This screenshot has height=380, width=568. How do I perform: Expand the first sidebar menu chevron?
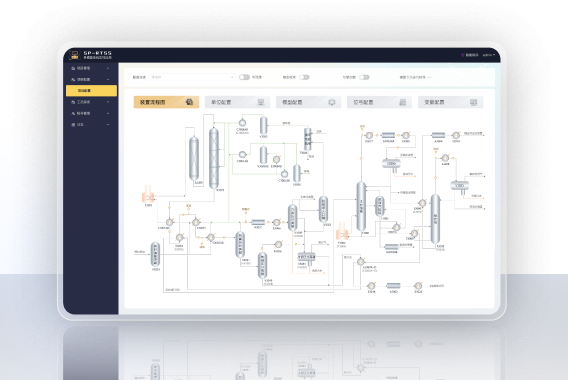108,68
